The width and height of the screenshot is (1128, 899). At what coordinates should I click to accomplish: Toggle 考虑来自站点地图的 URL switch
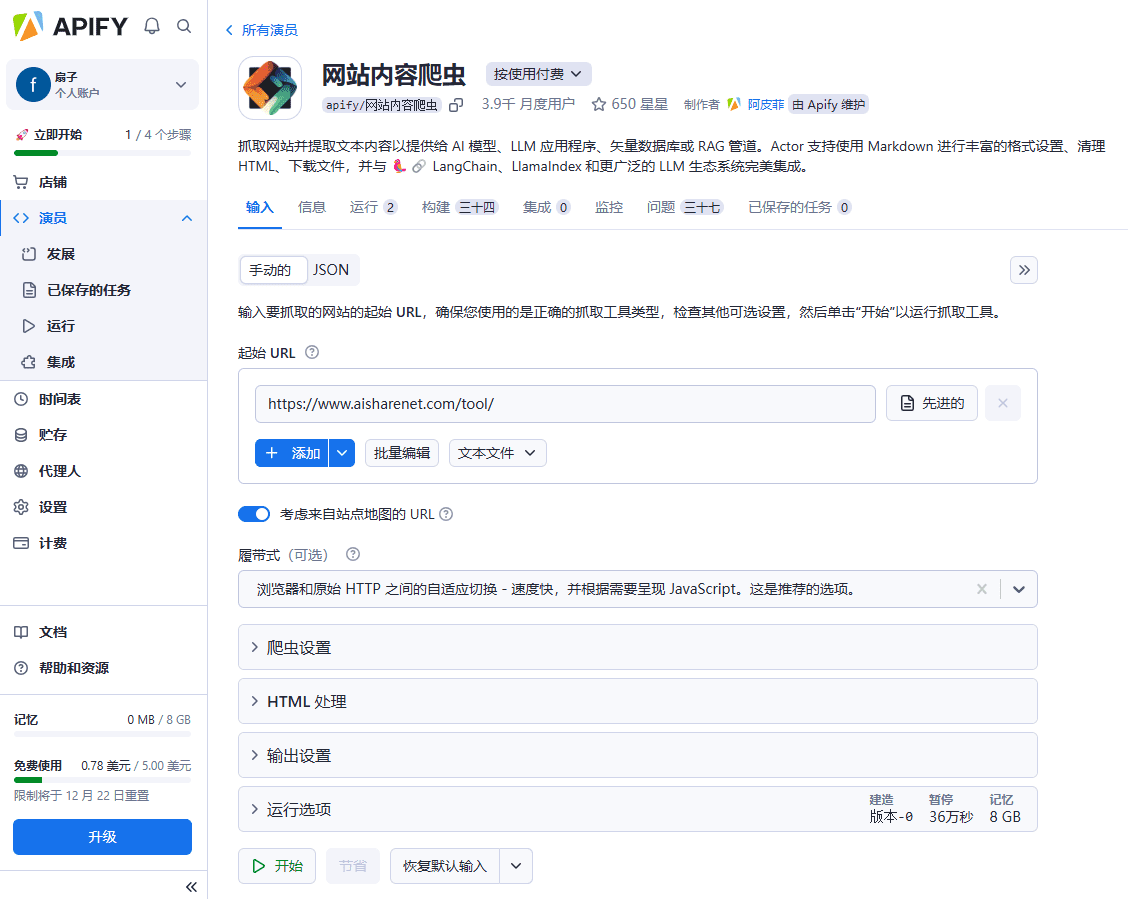(x=254, y=514)
